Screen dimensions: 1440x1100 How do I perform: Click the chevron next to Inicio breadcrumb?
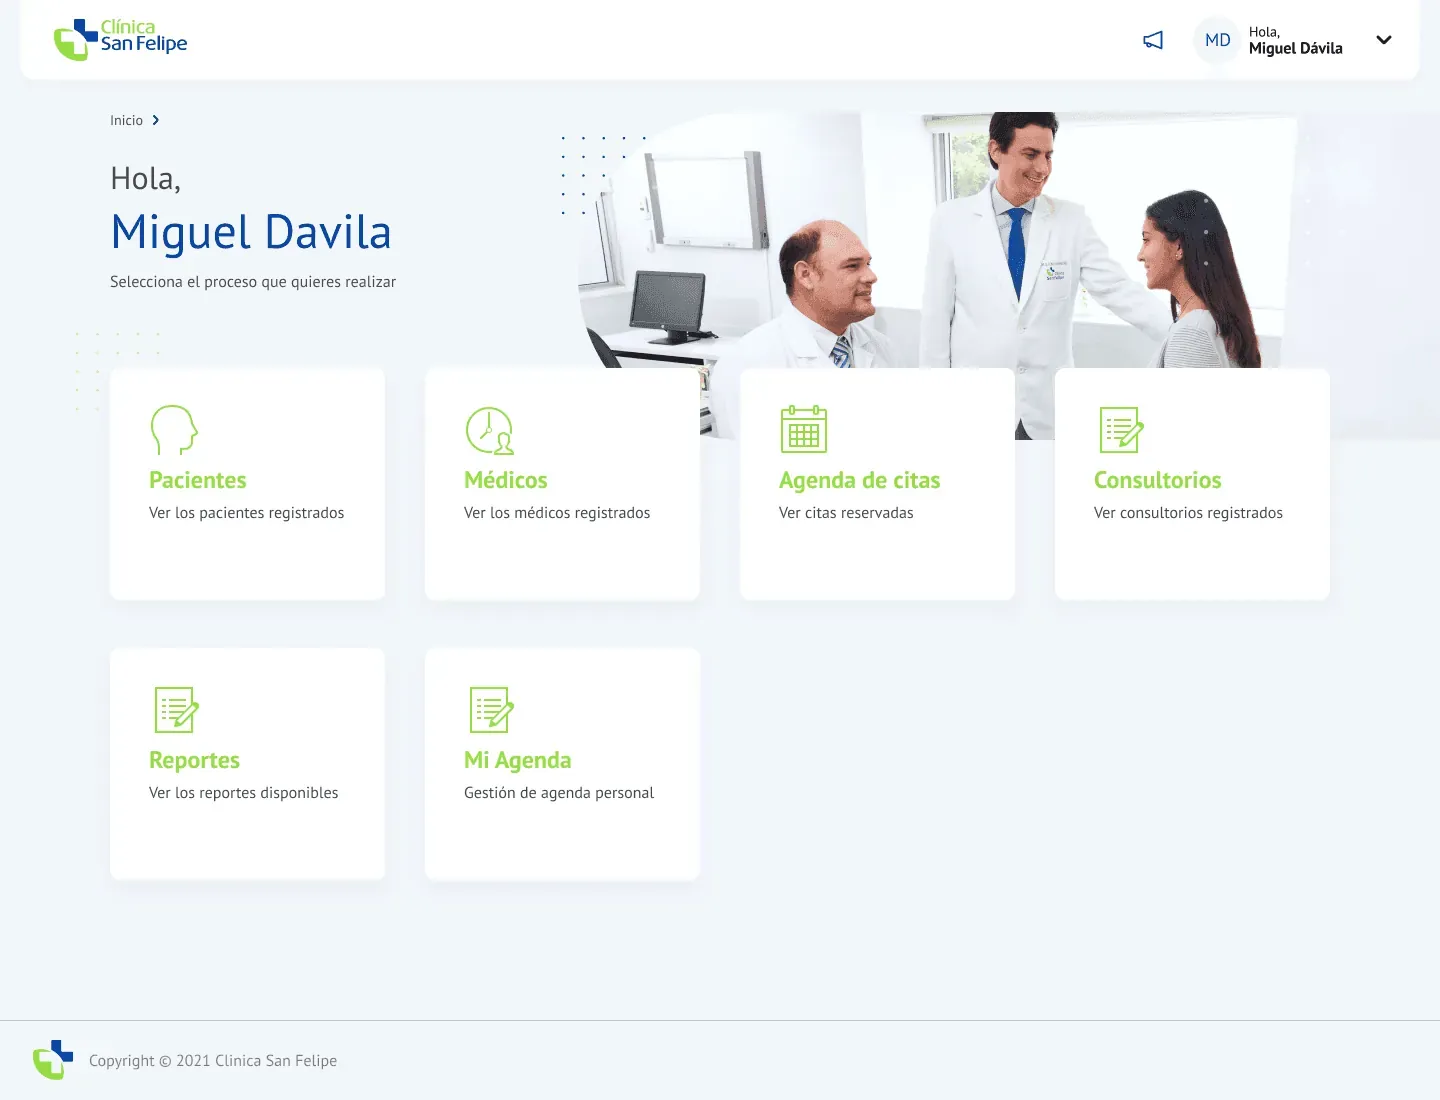[x=156, y=120]
